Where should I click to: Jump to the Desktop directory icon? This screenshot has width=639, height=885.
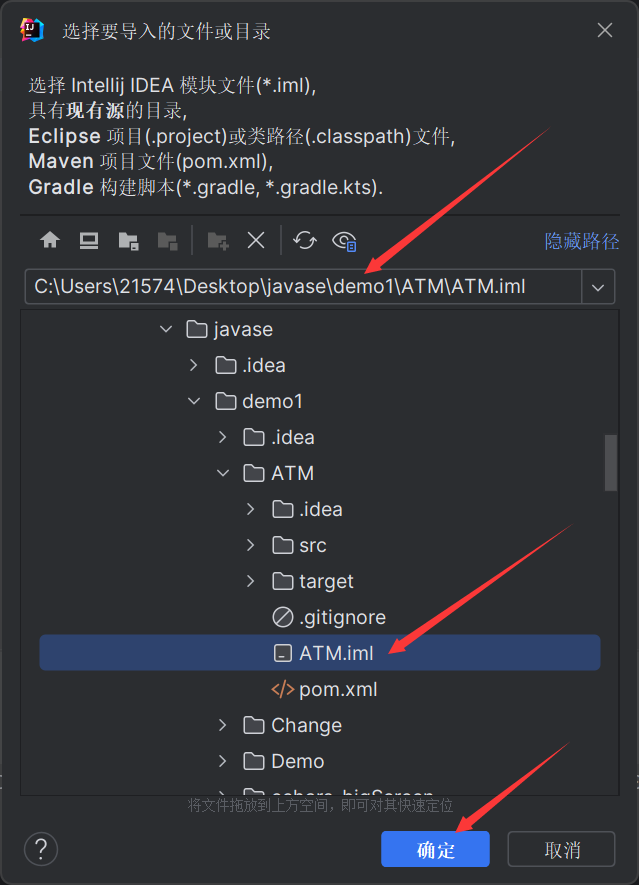(89, 240)
